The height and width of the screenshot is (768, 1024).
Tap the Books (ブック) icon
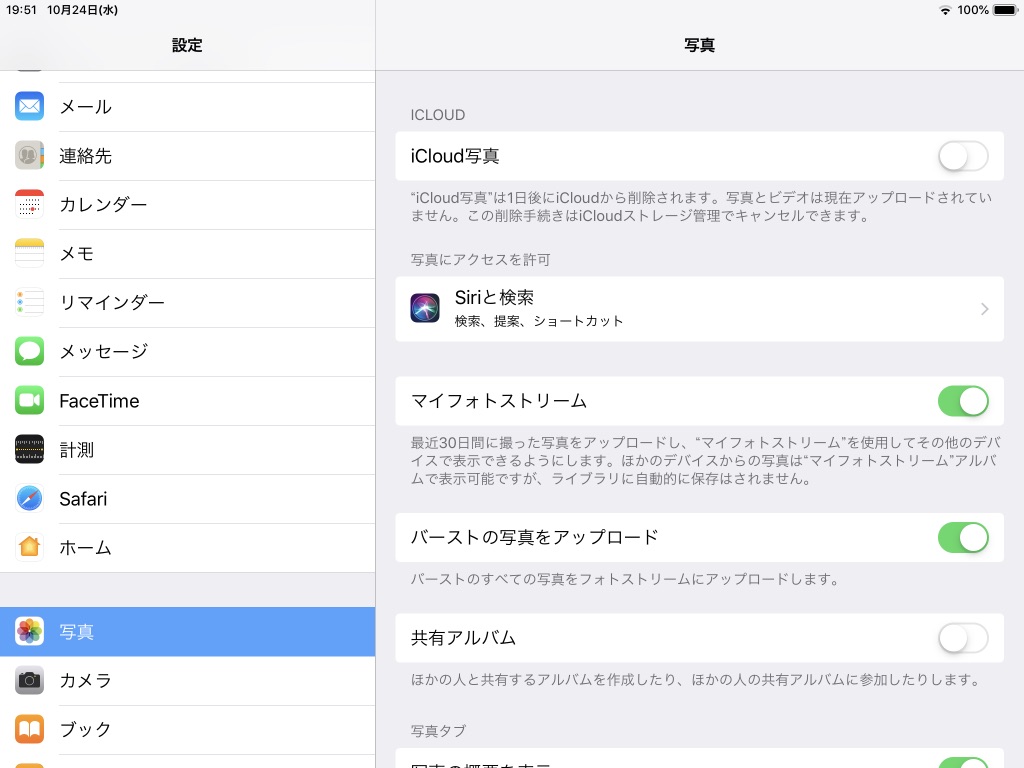pos(29,729)
